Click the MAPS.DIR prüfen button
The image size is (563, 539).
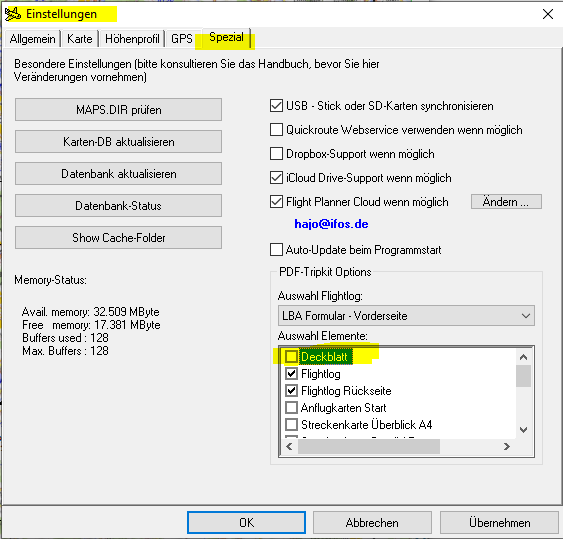[x=118, y=110]
